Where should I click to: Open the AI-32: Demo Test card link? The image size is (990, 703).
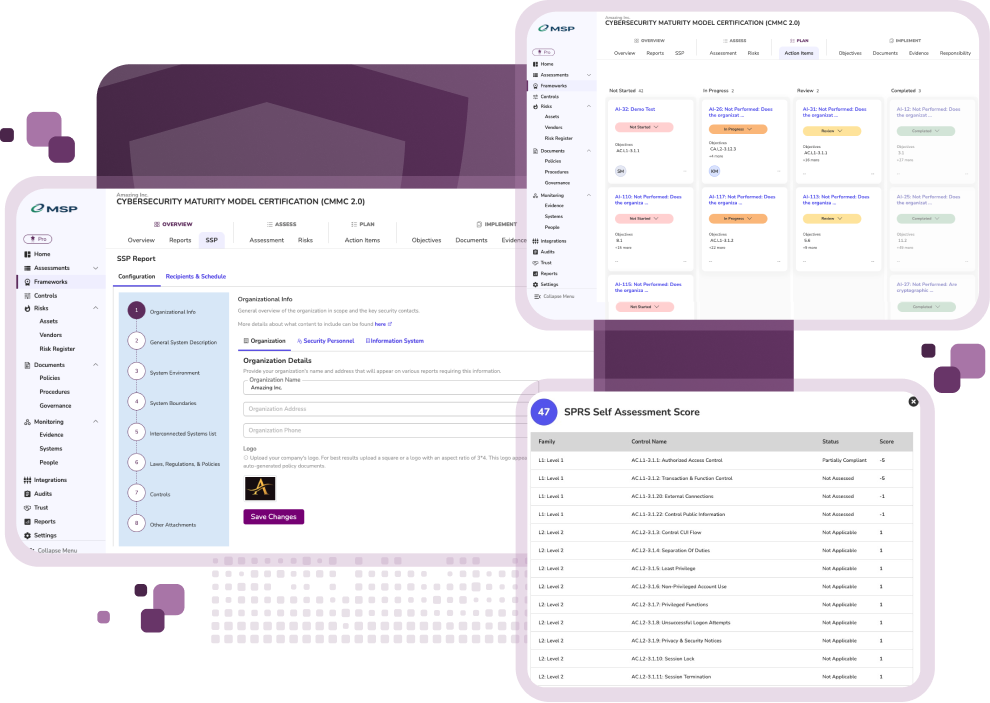pyautogui.click(x=636, y=109)
